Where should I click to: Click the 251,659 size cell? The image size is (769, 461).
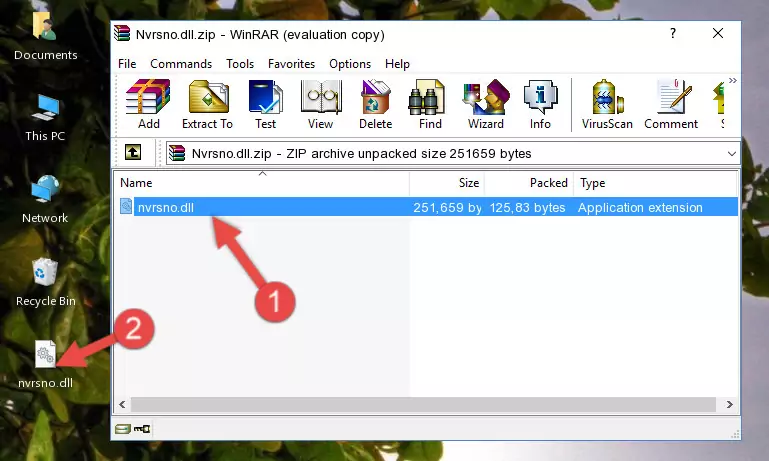click(447, 207)
